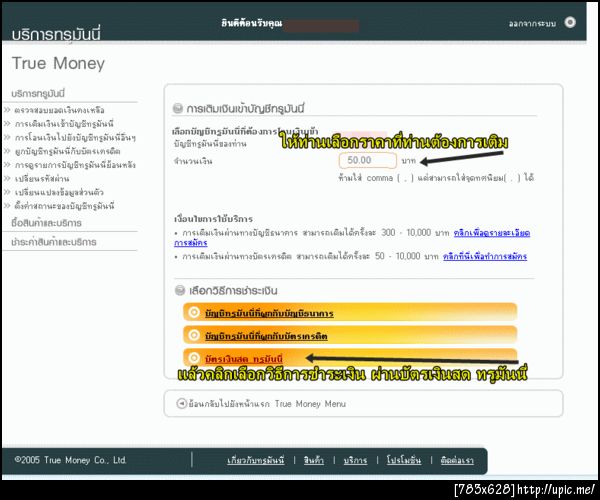Open credit card registration link คลิกที่นี่เพื่อทำการสมัคร
This screenshot has height=500, width=600.
pos(485,256)
